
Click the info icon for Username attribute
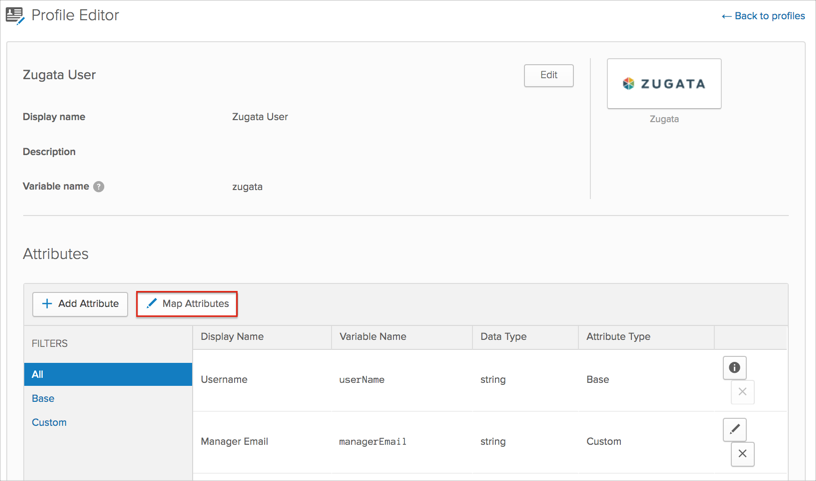pyautogui.click(x=734, y=368)
